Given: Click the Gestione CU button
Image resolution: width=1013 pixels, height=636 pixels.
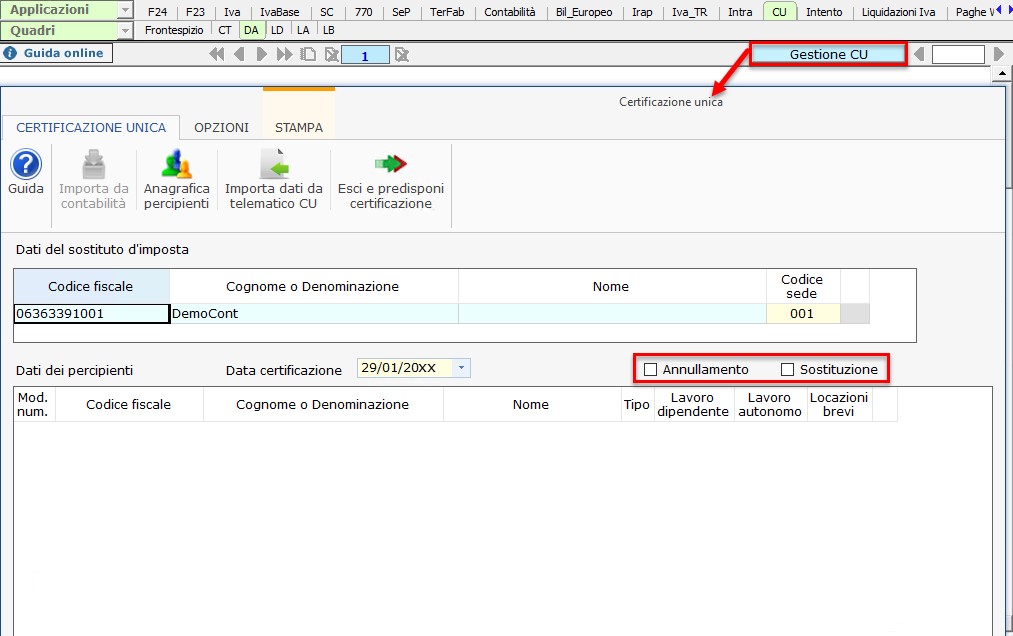Looking at the screenshot, I should coord(828,54).
